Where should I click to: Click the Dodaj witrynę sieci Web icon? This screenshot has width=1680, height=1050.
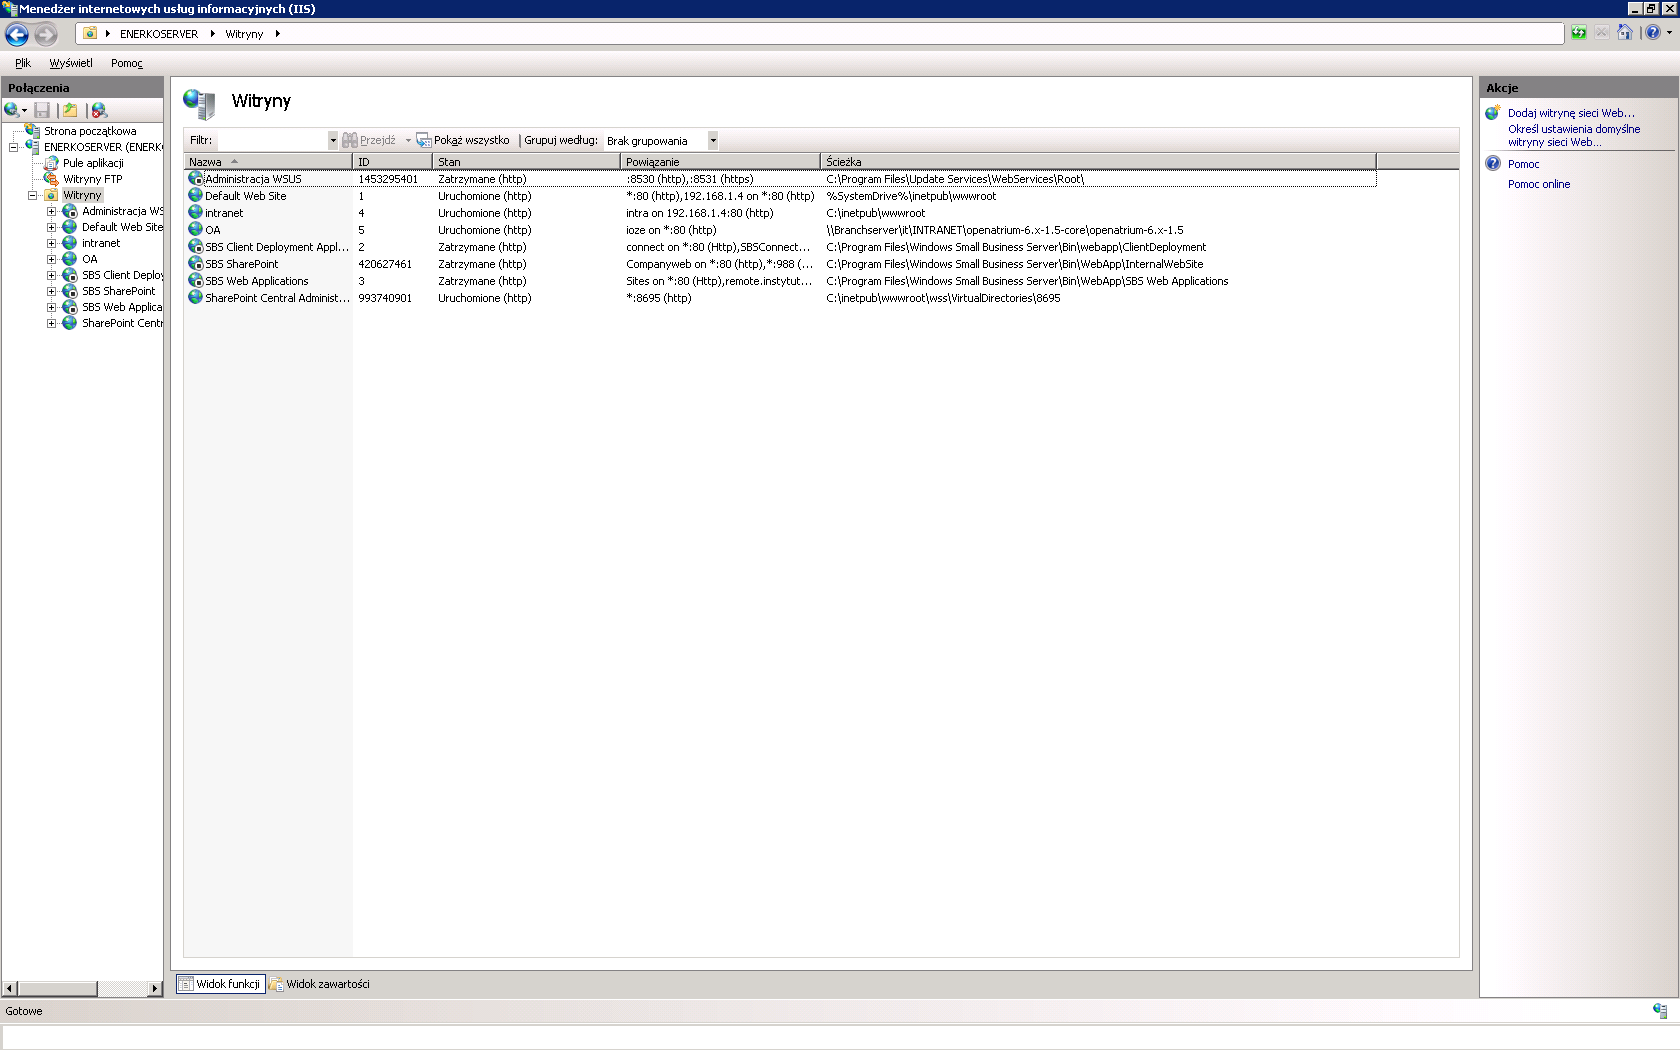tap(1493, 113)
